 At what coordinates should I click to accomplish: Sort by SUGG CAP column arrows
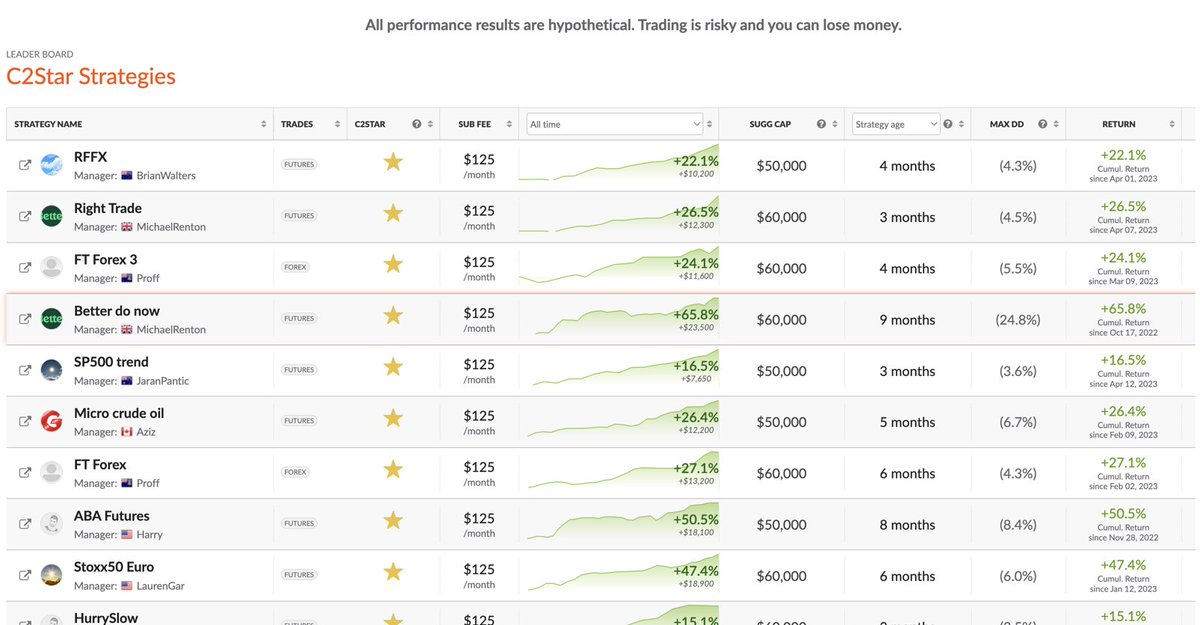[835, 124]
